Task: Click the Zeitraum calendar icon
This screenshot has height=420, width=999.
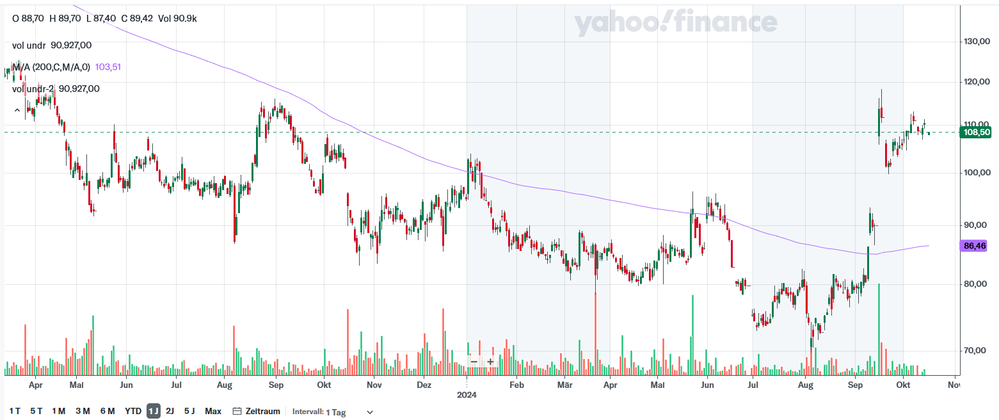Action: 236,411
